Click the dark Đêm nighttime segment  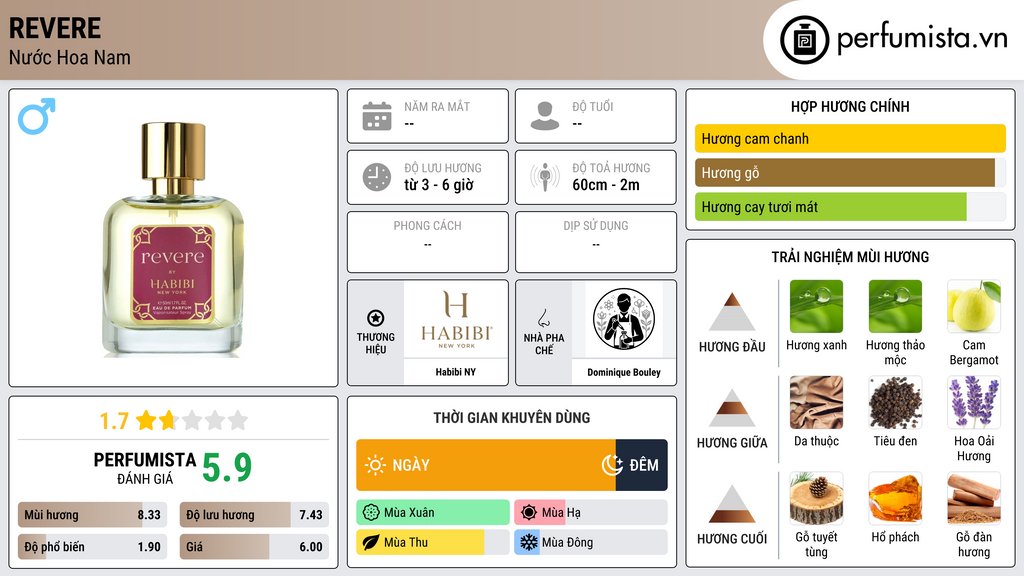tap(641, 465)
